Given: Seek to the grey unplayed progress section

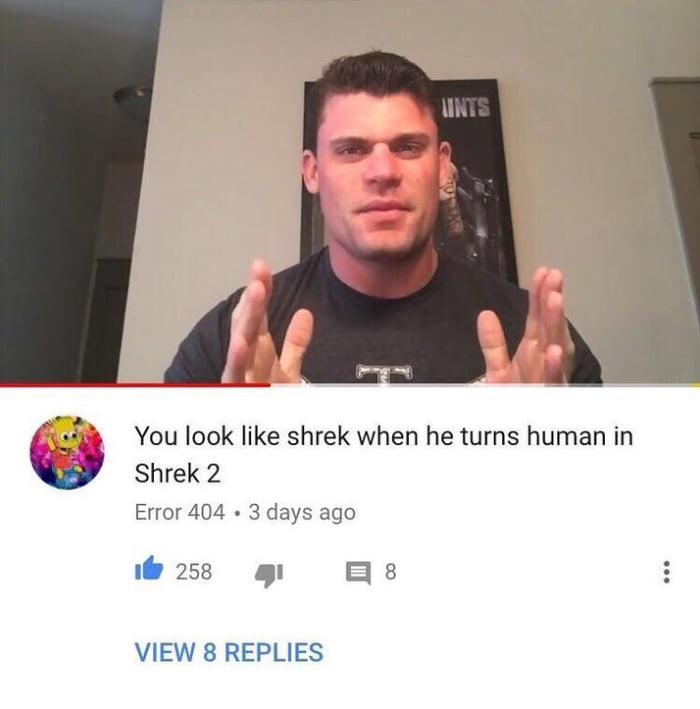Looking at the screenshot, I should (481, 385).
